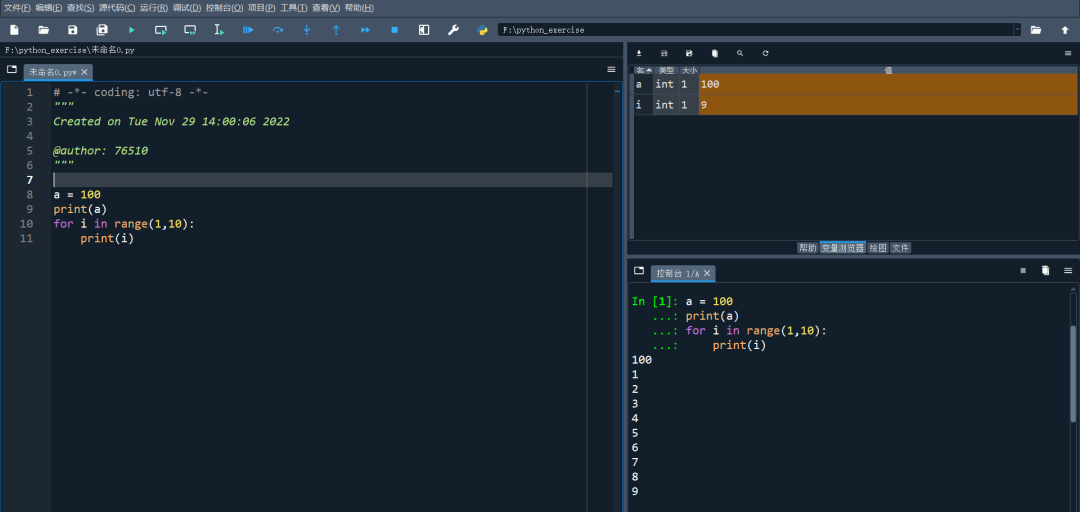Open the 运行(R) menu
Screen dimensions: 1080x512
click(154, 8)
